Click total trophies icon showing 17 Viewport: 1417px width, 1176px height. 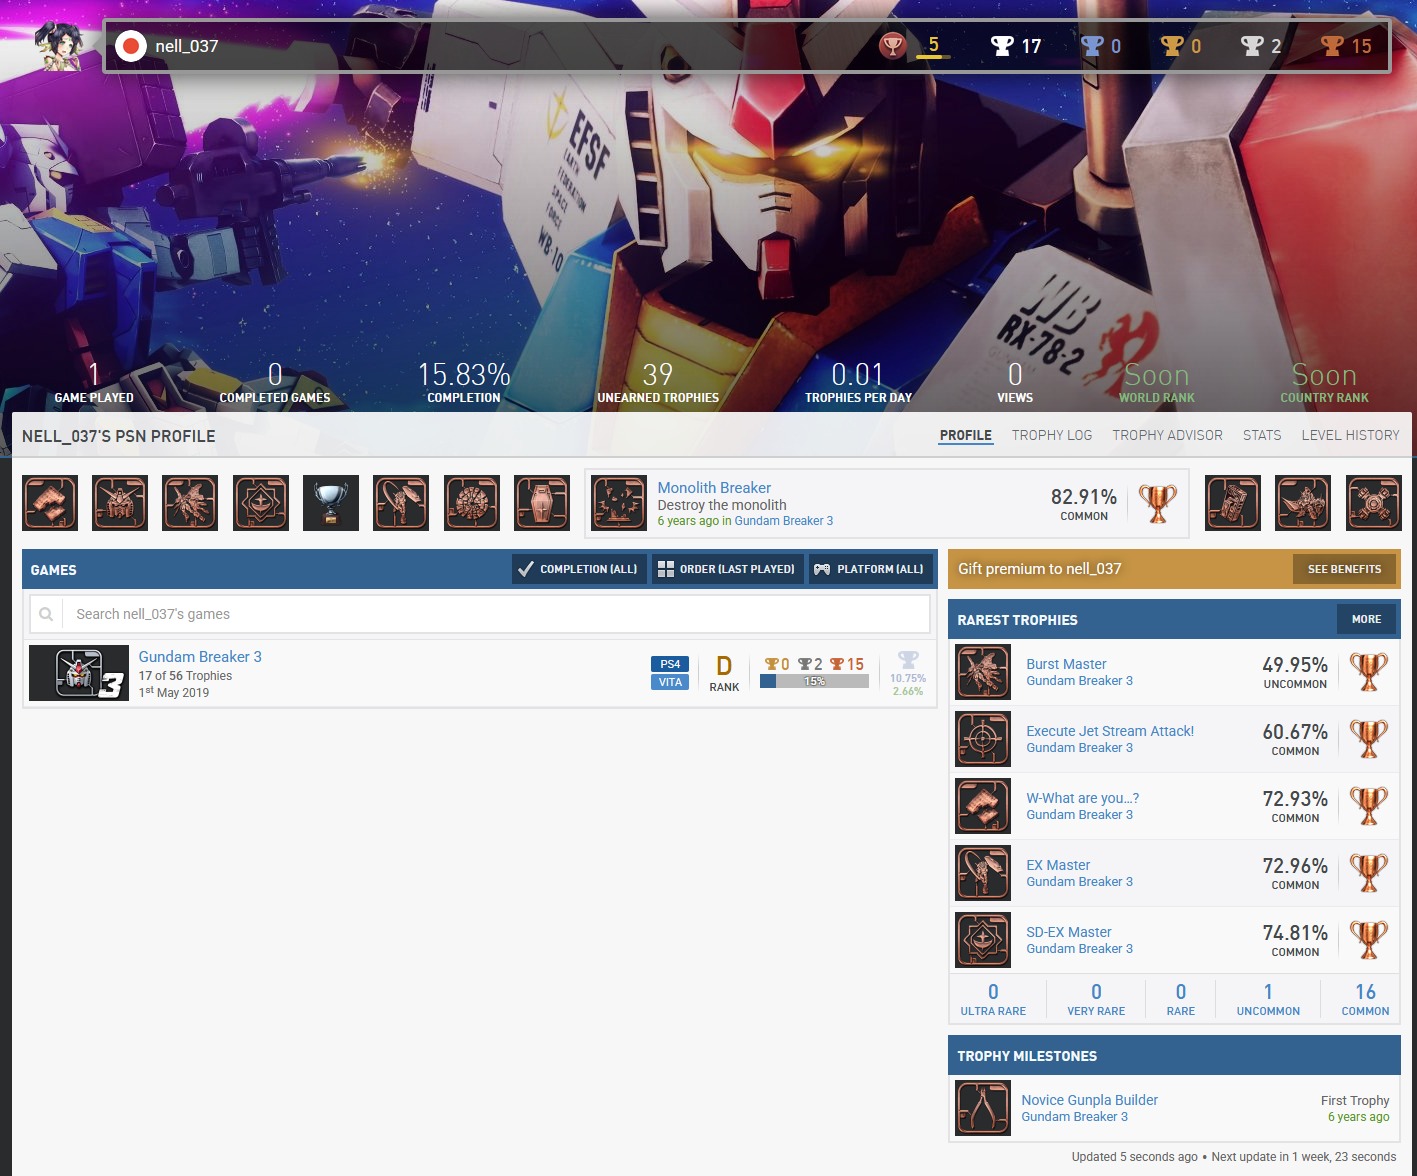click(x=1002, y=46)
